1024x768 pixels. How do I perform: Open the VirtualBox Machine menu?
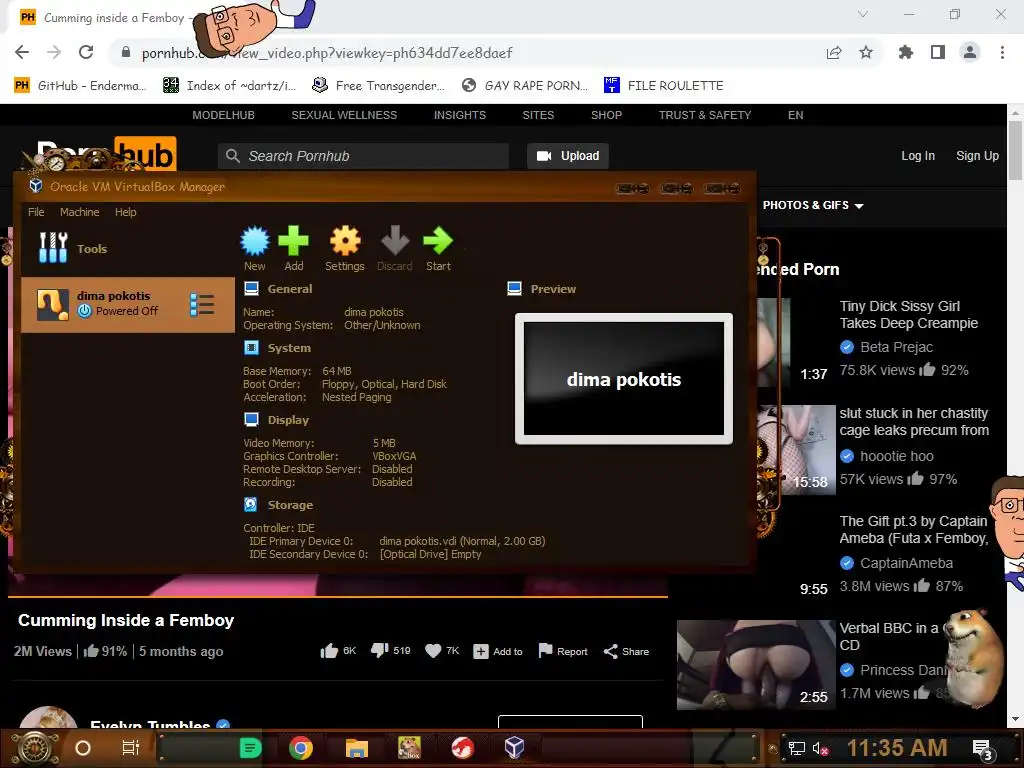(x=80, y=212)
